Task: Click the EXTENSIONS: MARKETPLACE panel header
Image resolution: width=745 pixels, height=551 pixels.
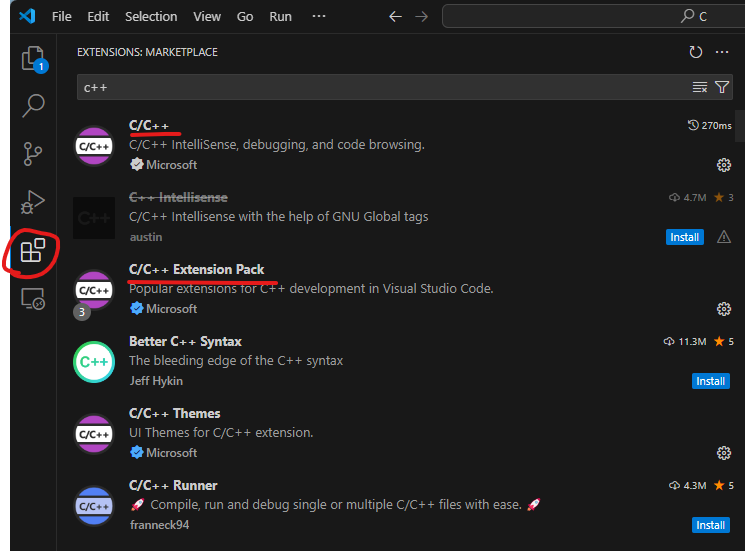Action: pyautogui.click(x=147, y=52)
